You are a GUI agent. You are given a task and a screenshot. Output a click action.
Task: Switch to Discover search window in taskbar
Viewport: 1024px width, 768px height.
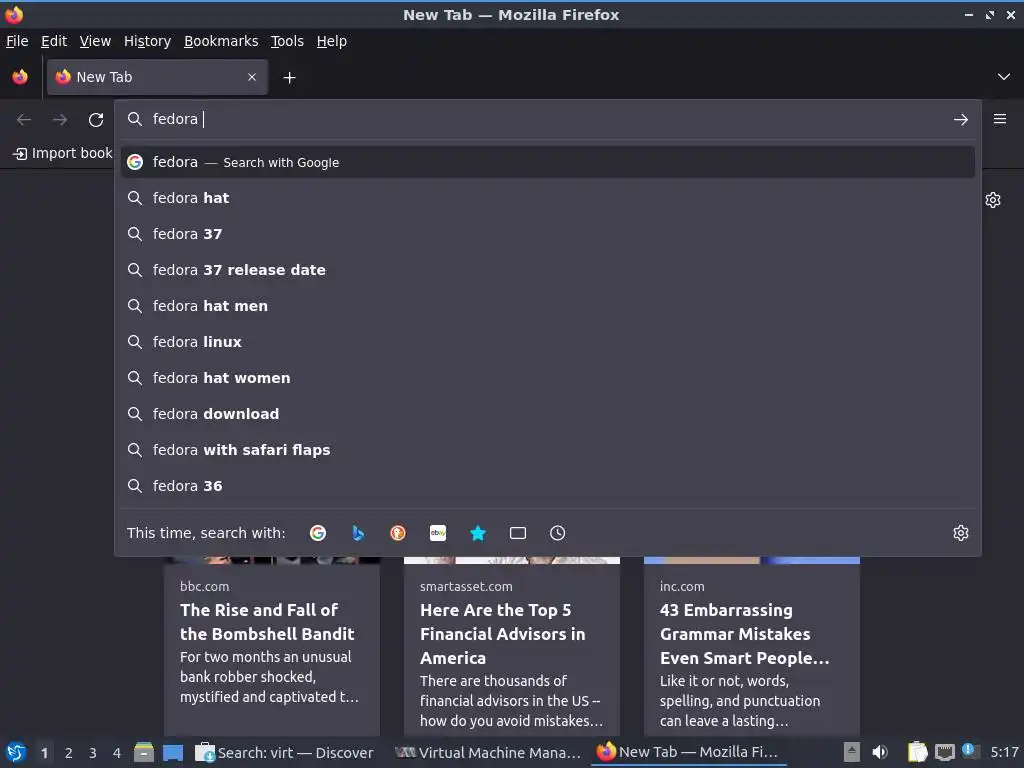click(x=285, y=752)
